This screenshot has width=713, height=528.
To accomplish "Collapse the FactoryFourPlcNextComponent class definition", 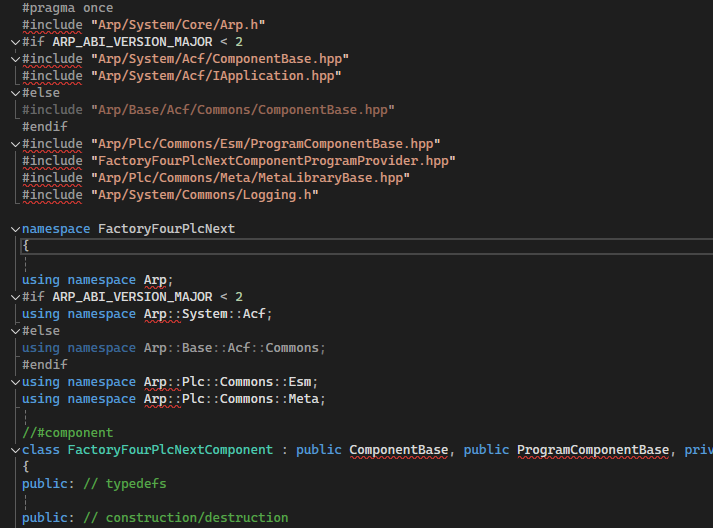I will (x=13, y=450).
